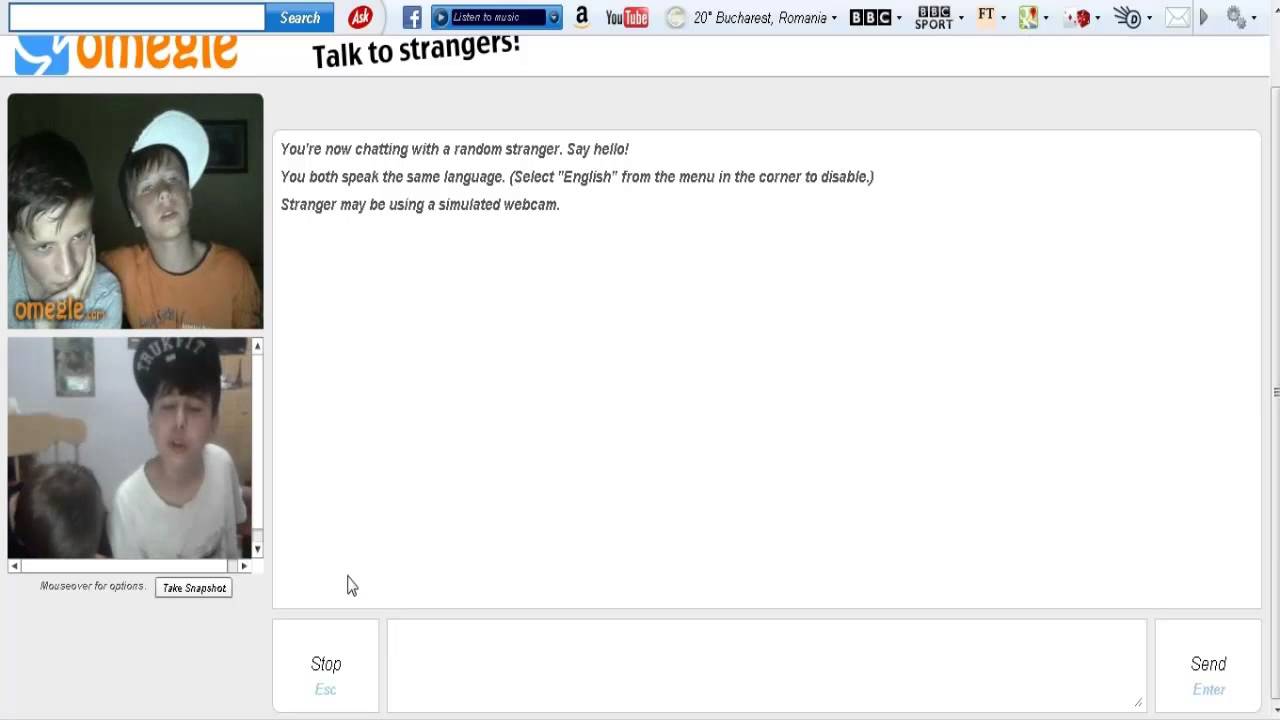
Task: Click the chat box resize grip
Action: [x=1139, y=703]
